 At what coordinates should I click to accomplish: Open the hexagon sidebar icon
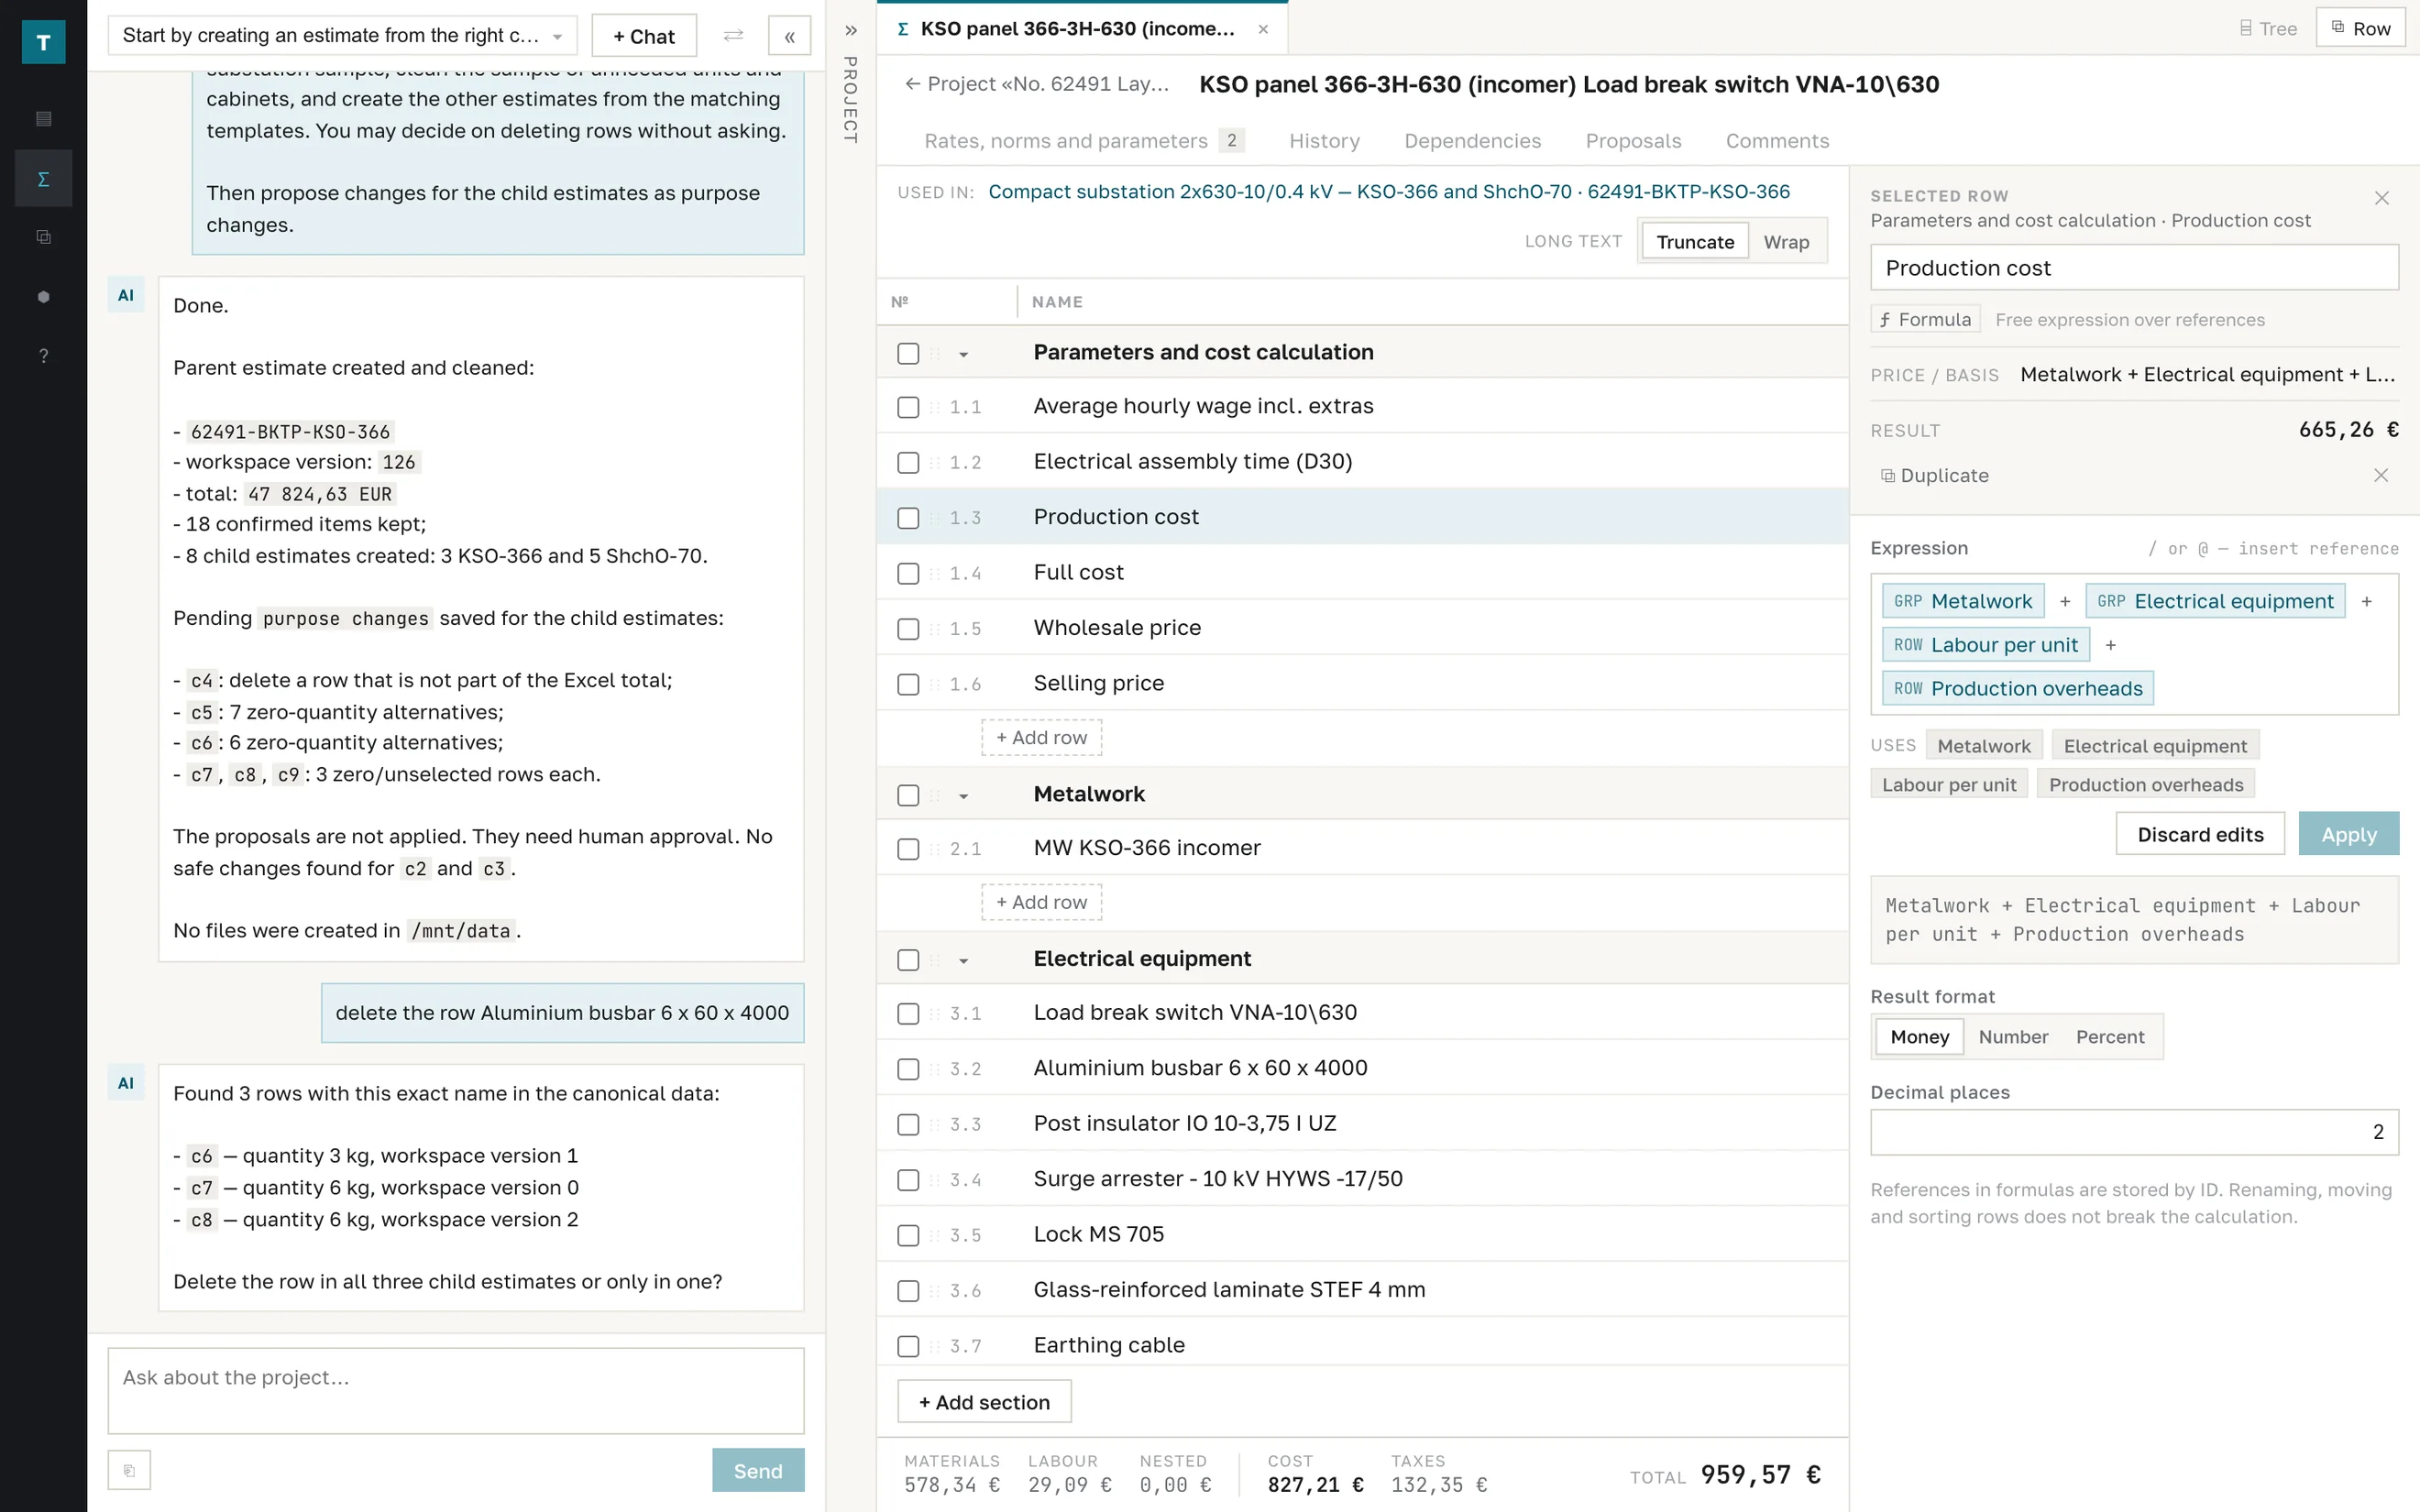(43, 297)
